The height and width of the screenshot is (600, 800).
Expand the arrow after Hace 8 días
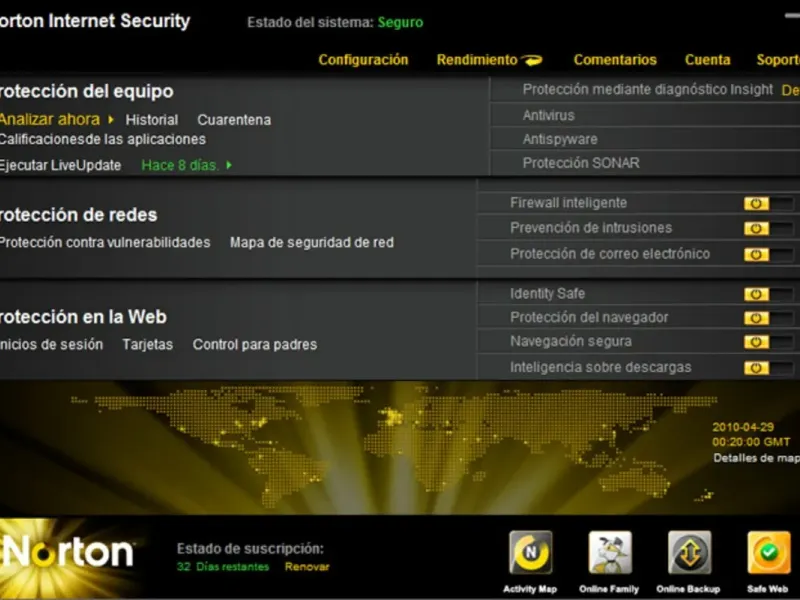pyautogui.click(x=229, y=165)
